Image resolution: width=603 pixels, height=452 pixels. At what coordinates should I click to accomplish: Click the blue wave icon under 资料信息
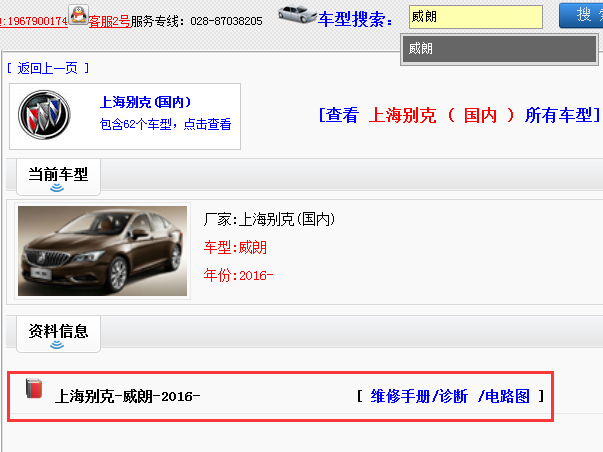click(x=57, y=345)
